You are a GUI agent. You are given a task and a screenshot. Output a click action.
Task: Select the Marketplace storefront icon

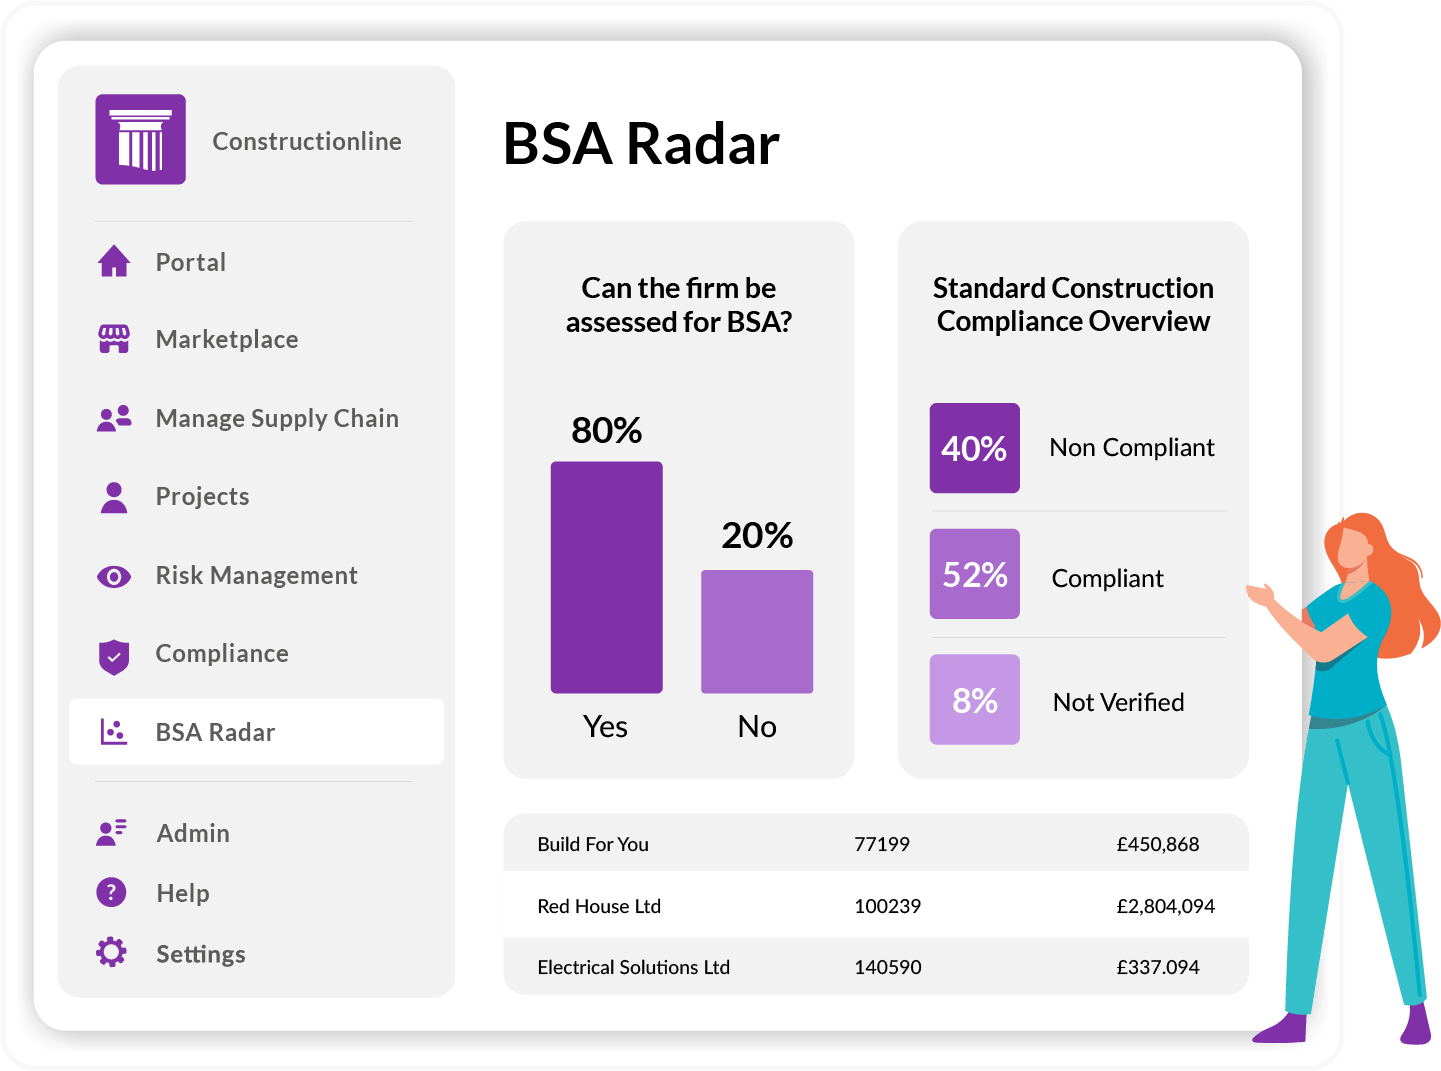click(114, 339)
